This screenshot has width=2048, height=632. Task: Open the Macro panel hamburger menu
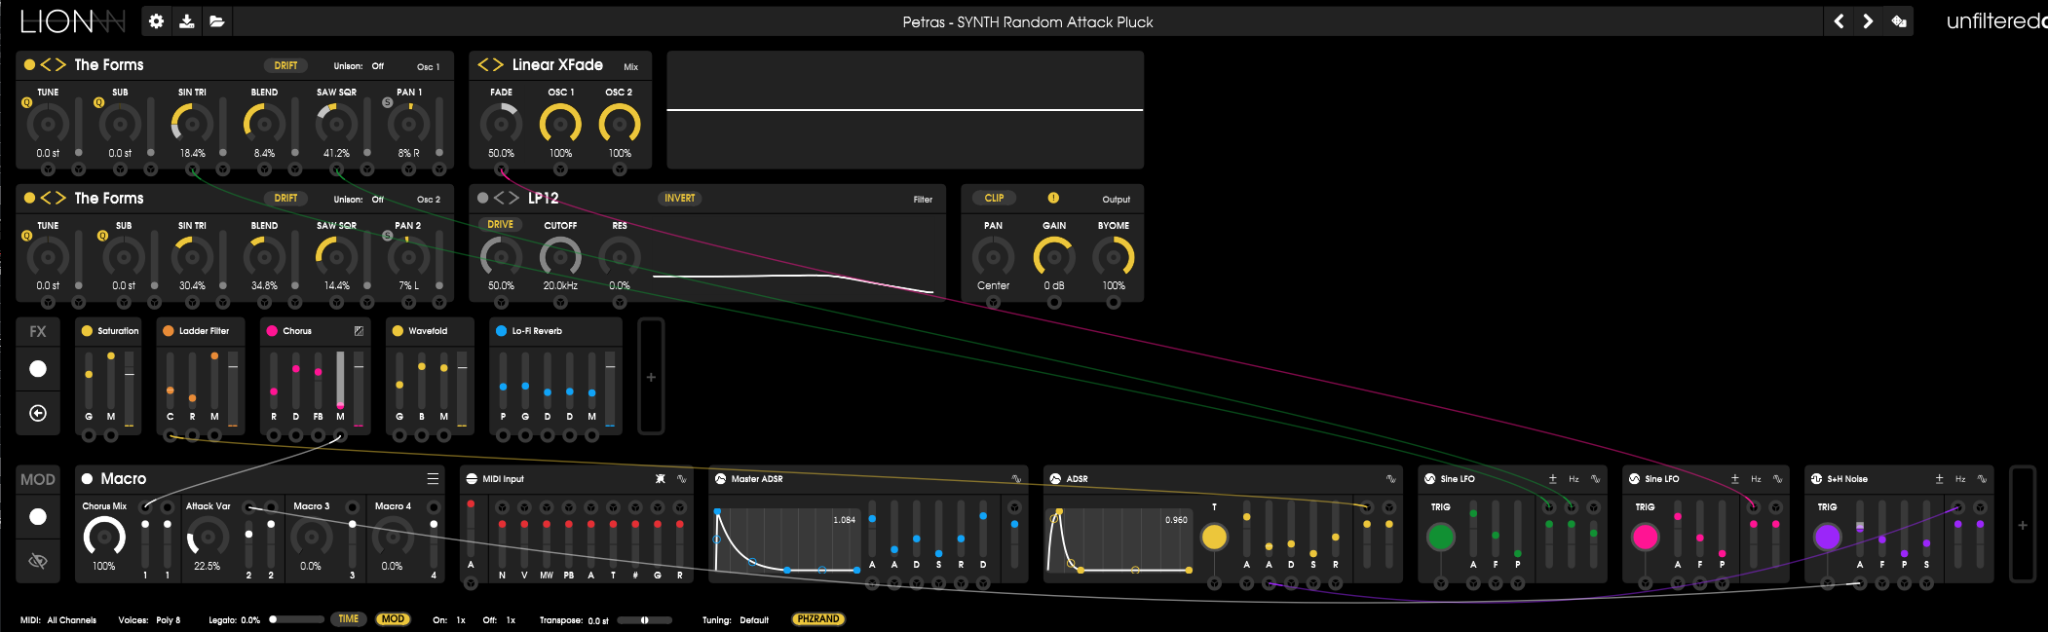tap(433, 479)
